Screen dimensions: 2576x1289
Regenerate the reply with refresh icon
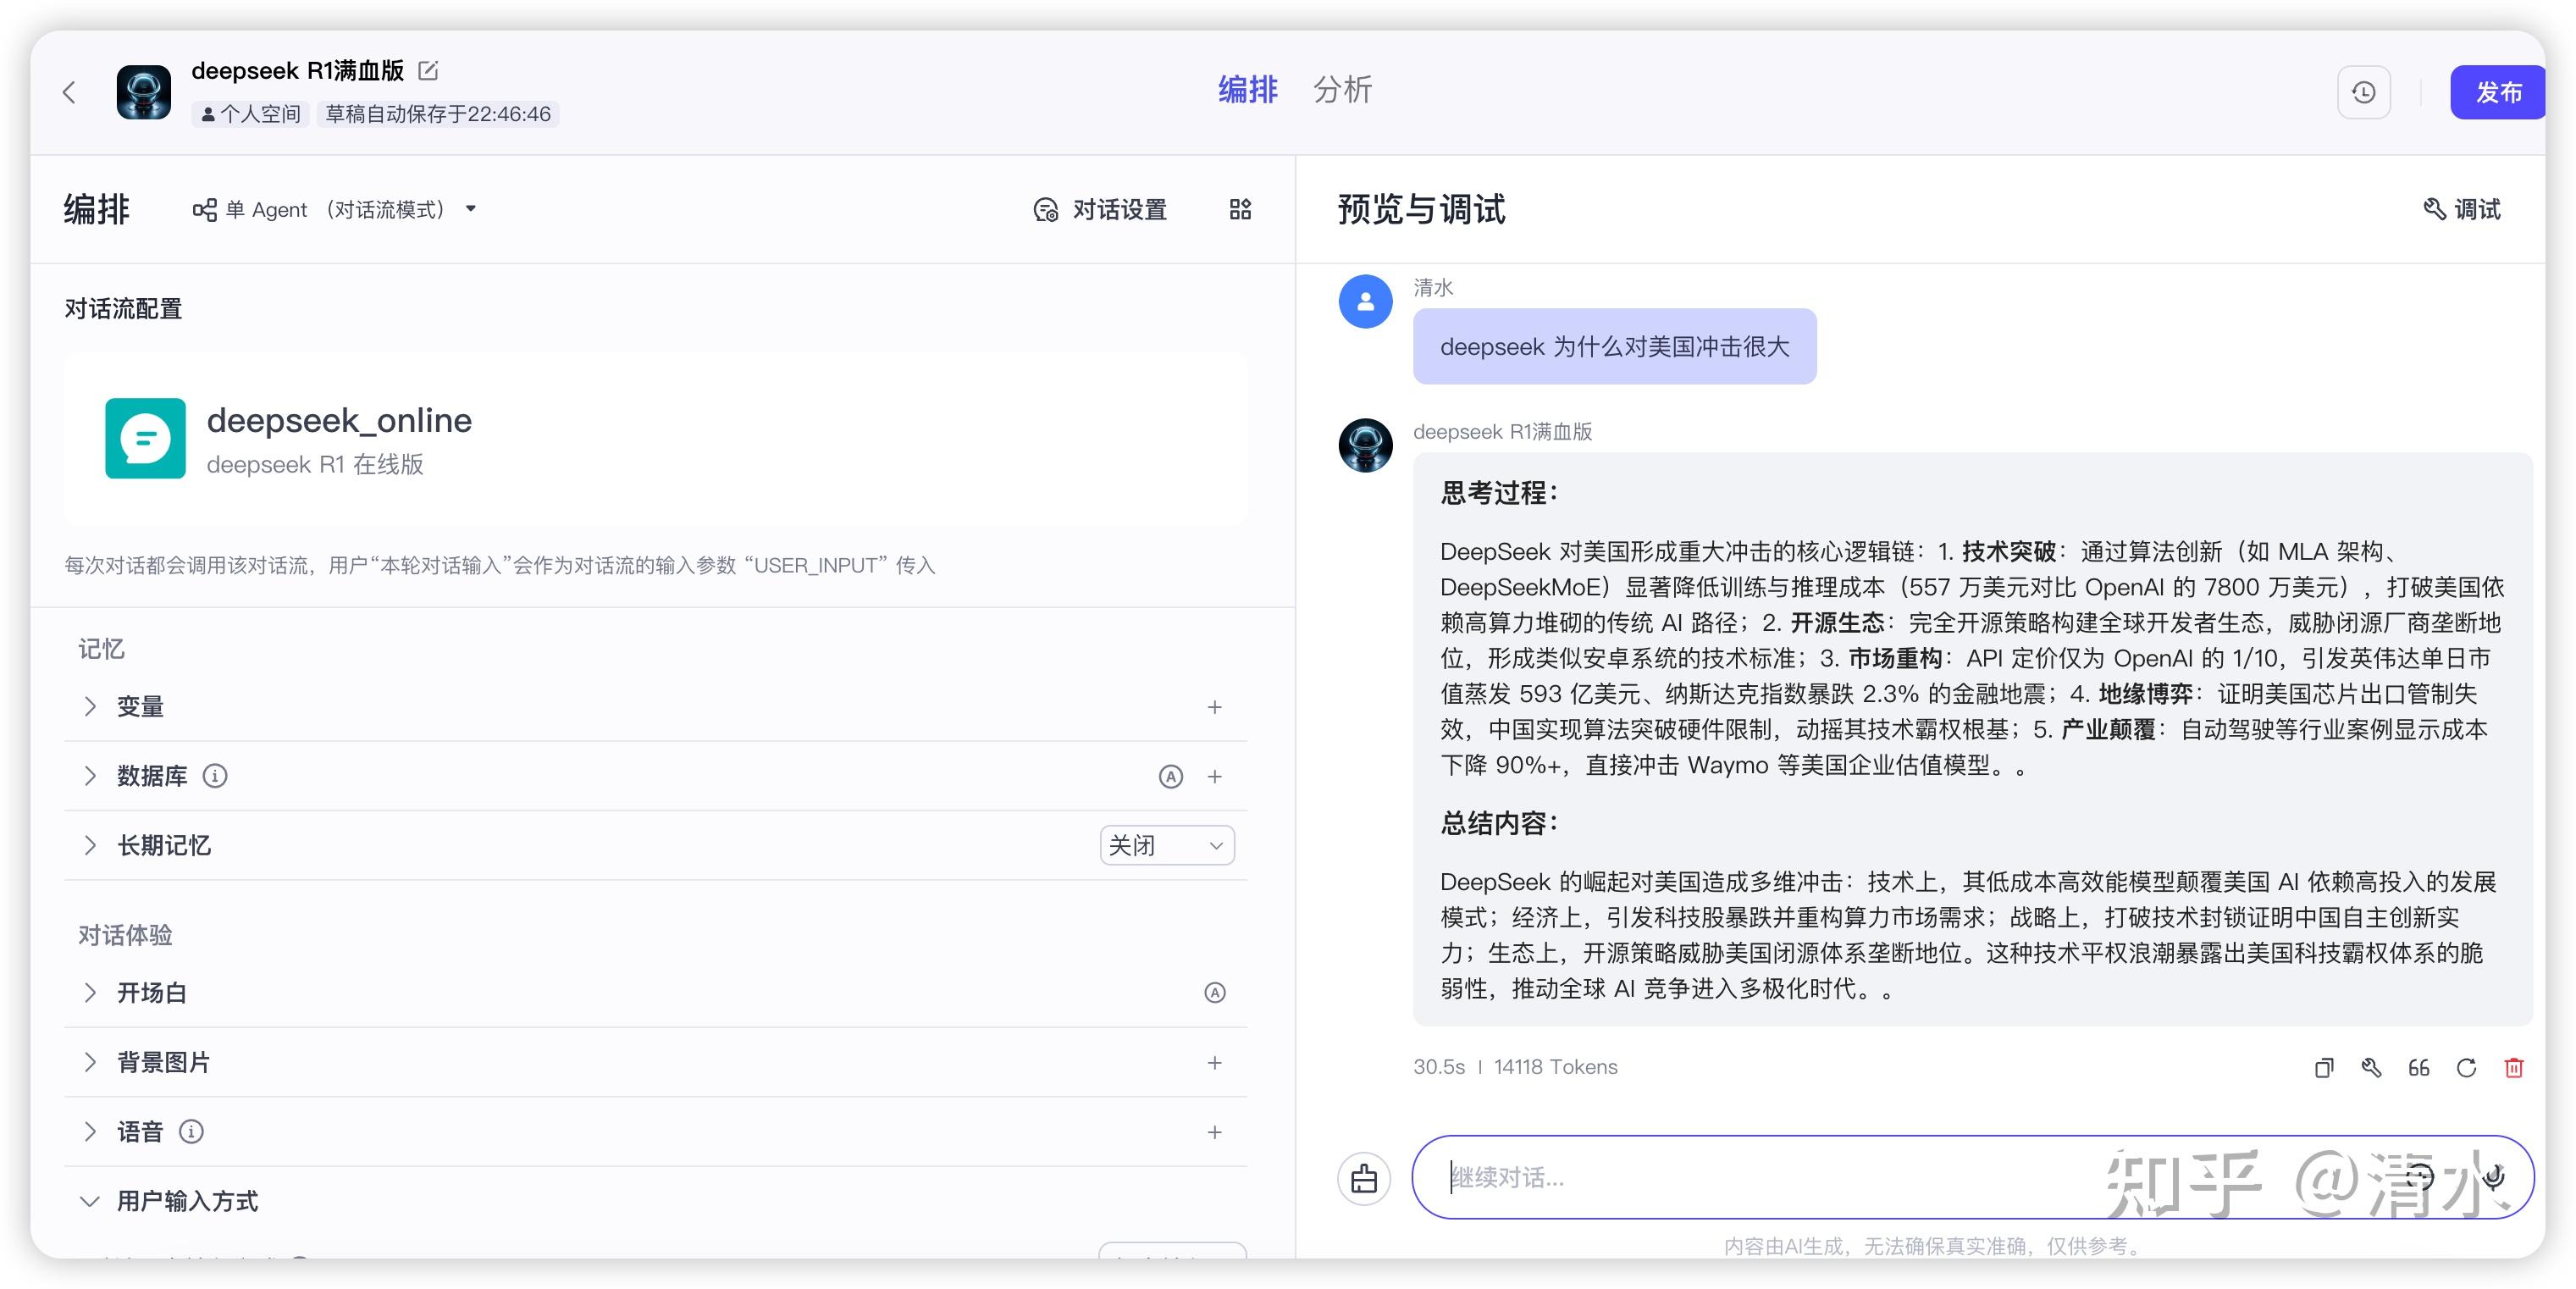pyautogui.click(x=2466, y=1068)
